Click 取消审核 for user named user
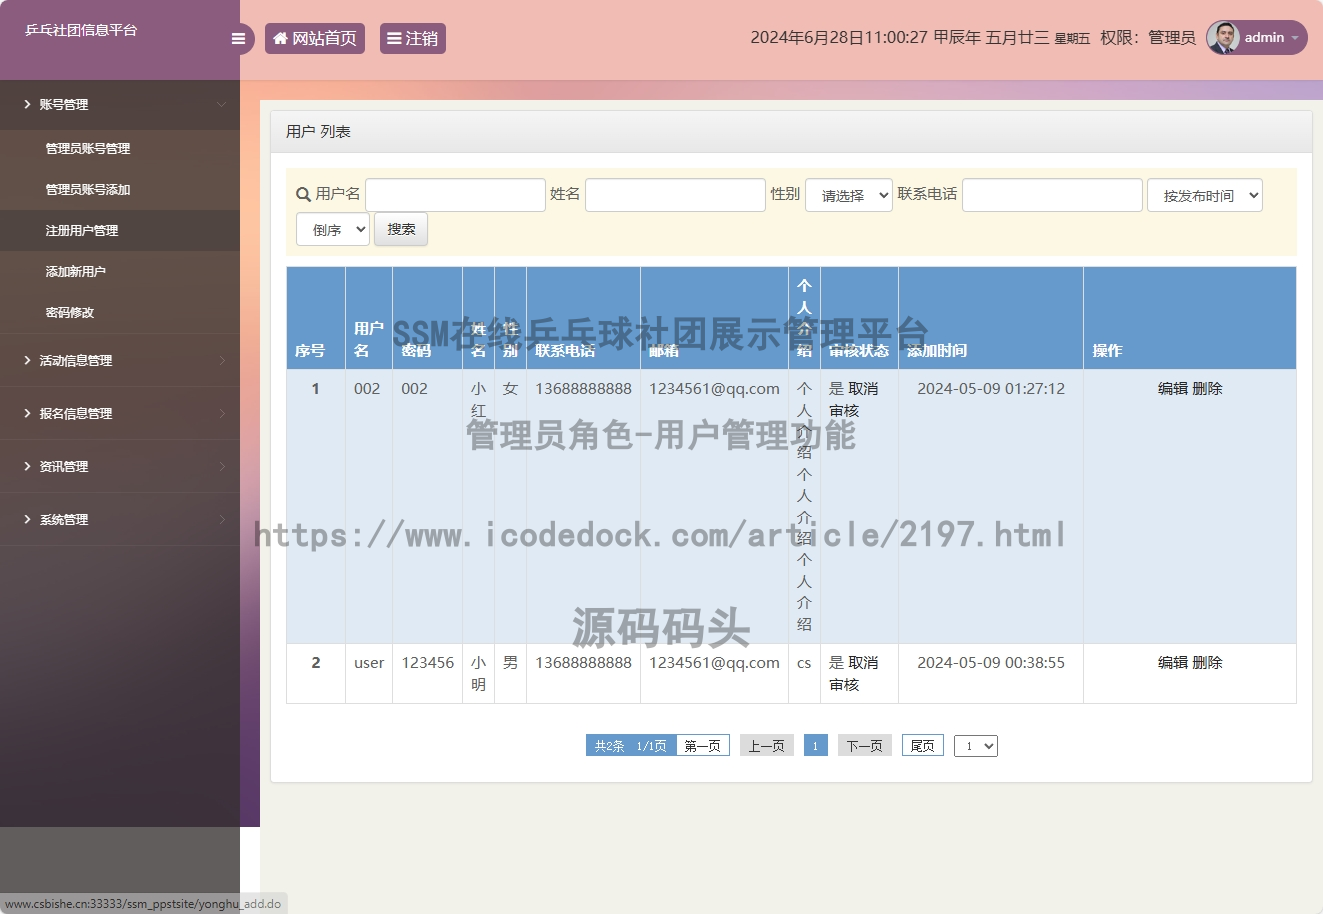Image resolution: width=1323 pixels, height=914 pixels. pos(855,673)
